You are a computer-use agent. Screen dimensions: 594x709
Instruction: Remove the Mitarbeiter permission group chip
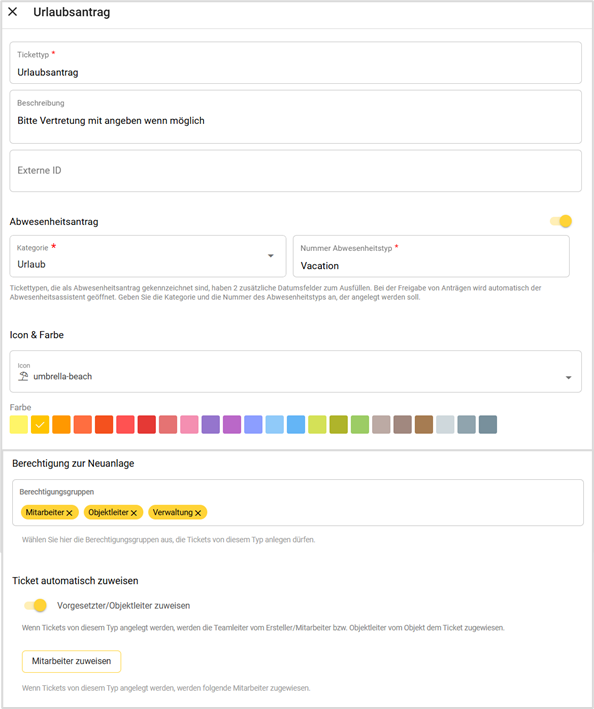(70, 513)
